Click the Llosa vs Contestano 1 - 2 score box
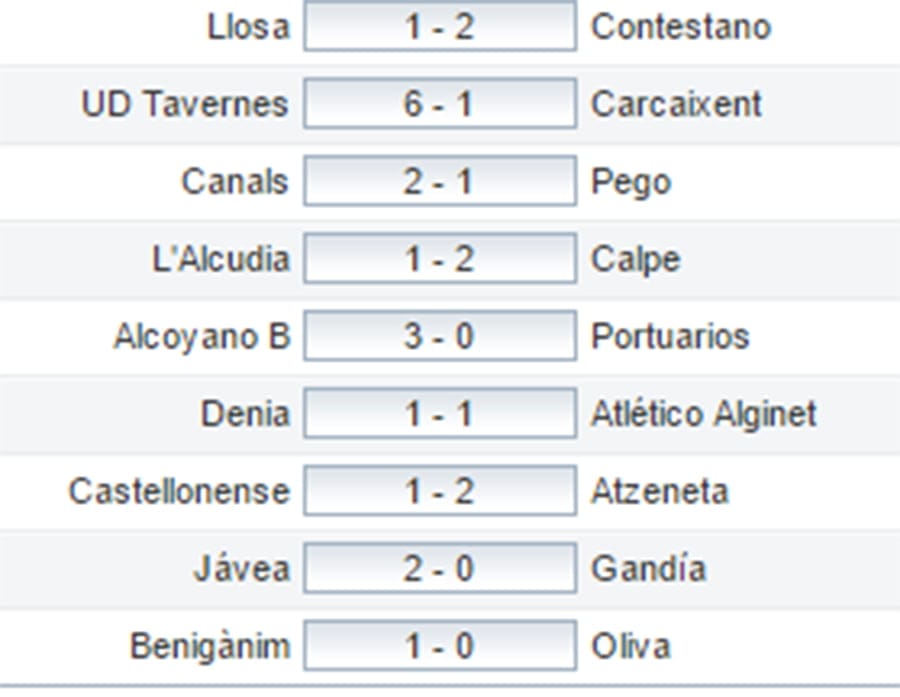Screen dimensions: 900x697 point(440,26)
